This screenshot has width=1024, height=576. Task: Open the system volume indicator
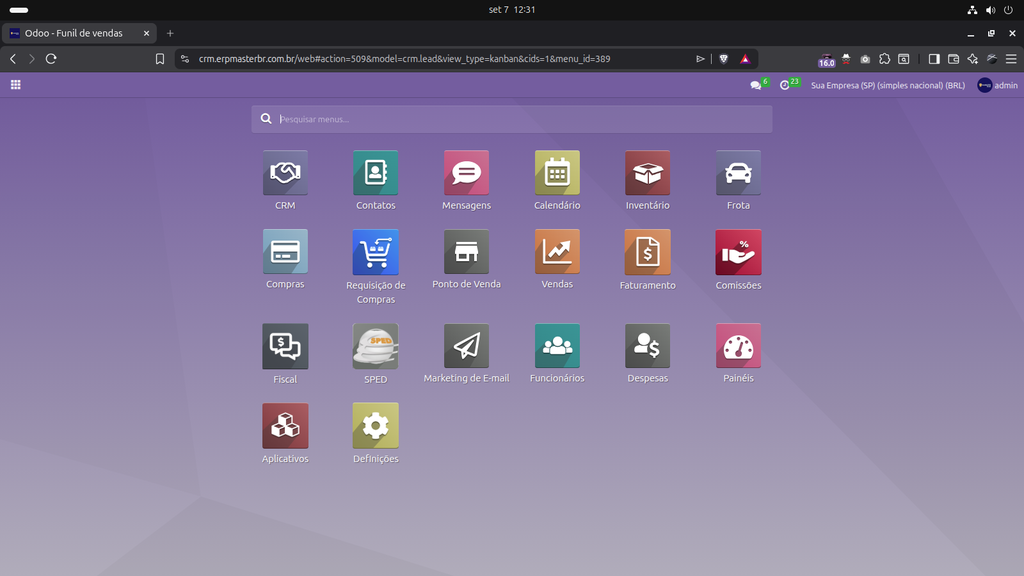click(x=991, y=10)
